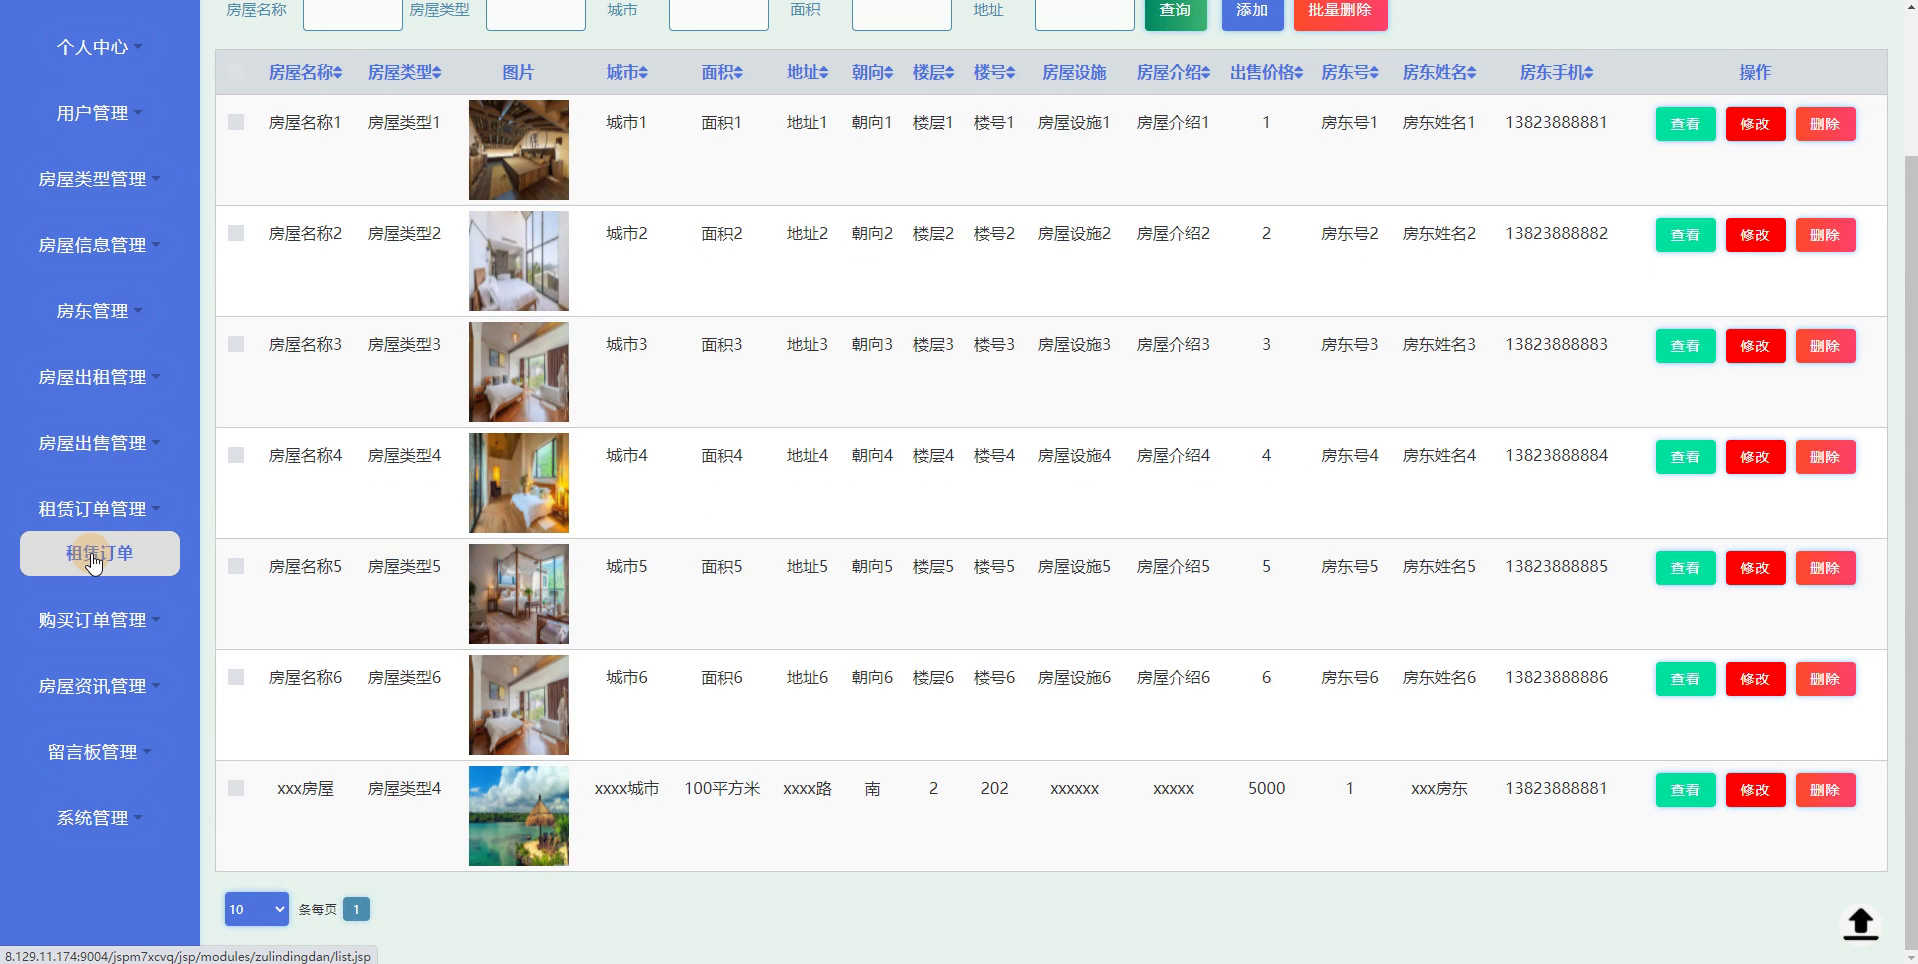Viewport: 1918px width, 964px height.
Task: Check the row checkbox for 房屋名称1
Action: (236, 122)
